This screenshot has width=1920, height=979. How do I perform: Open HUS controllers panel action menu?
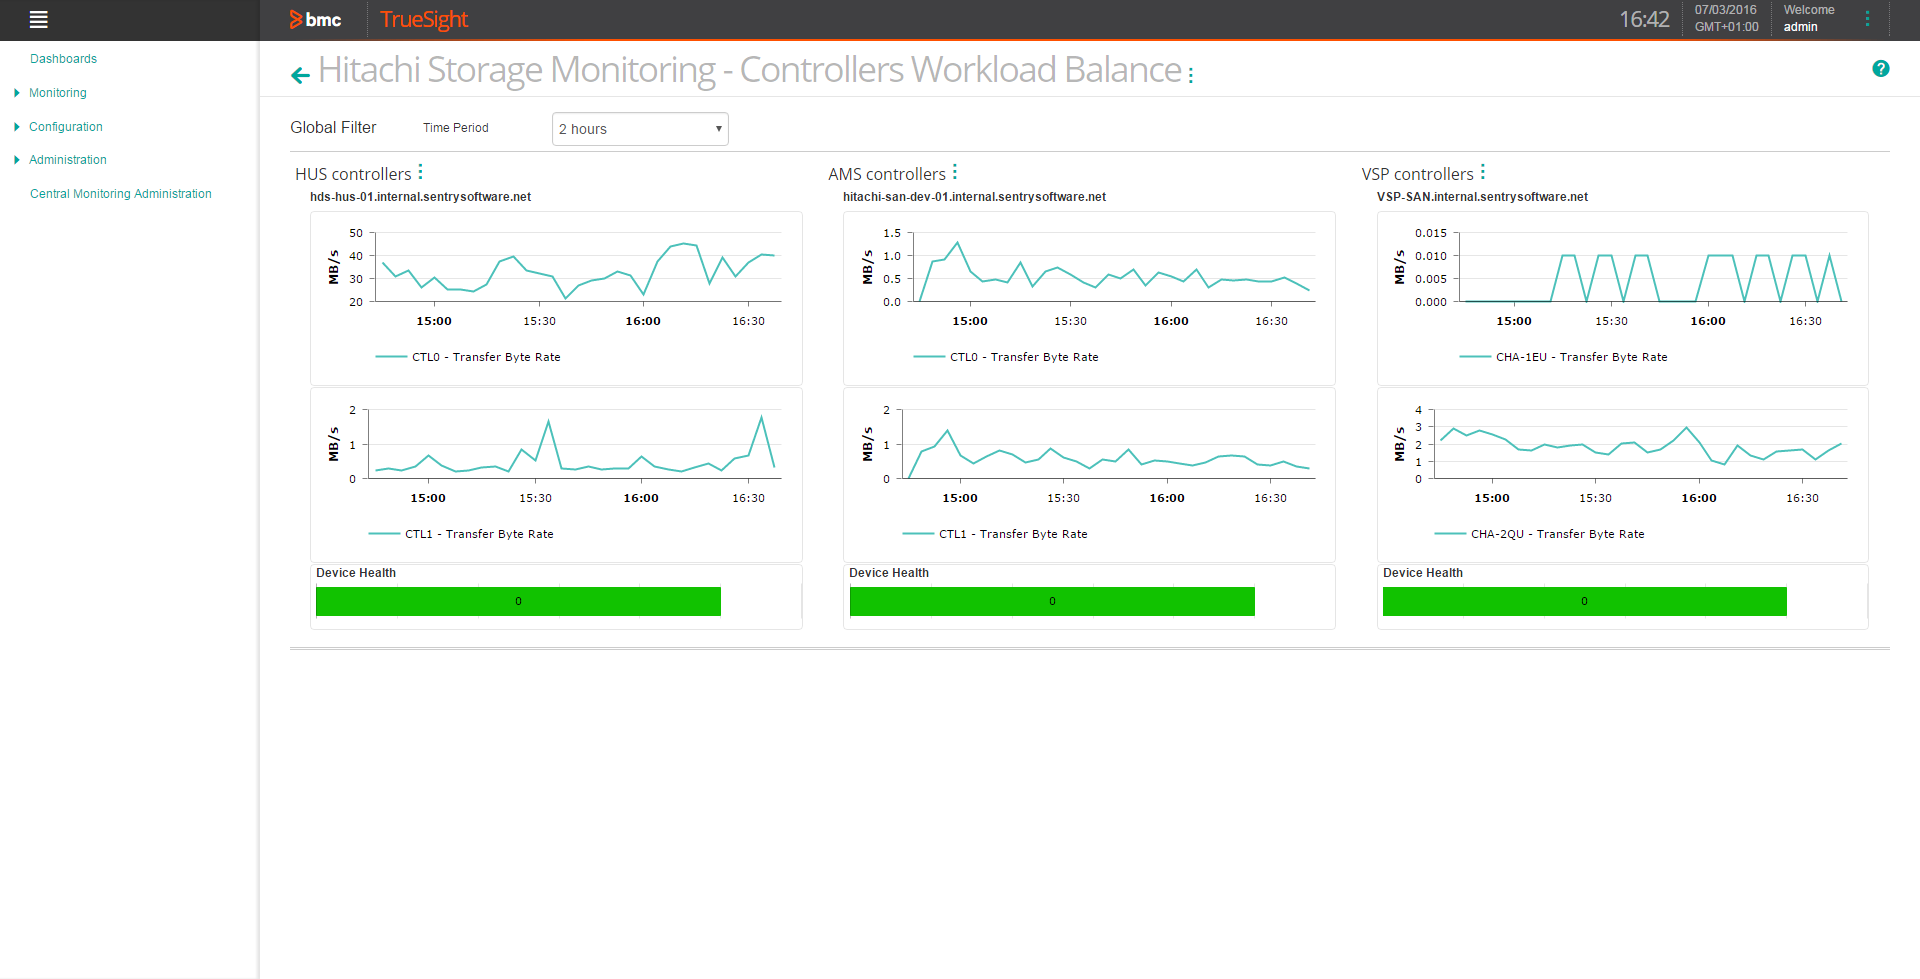click(421, 172)
